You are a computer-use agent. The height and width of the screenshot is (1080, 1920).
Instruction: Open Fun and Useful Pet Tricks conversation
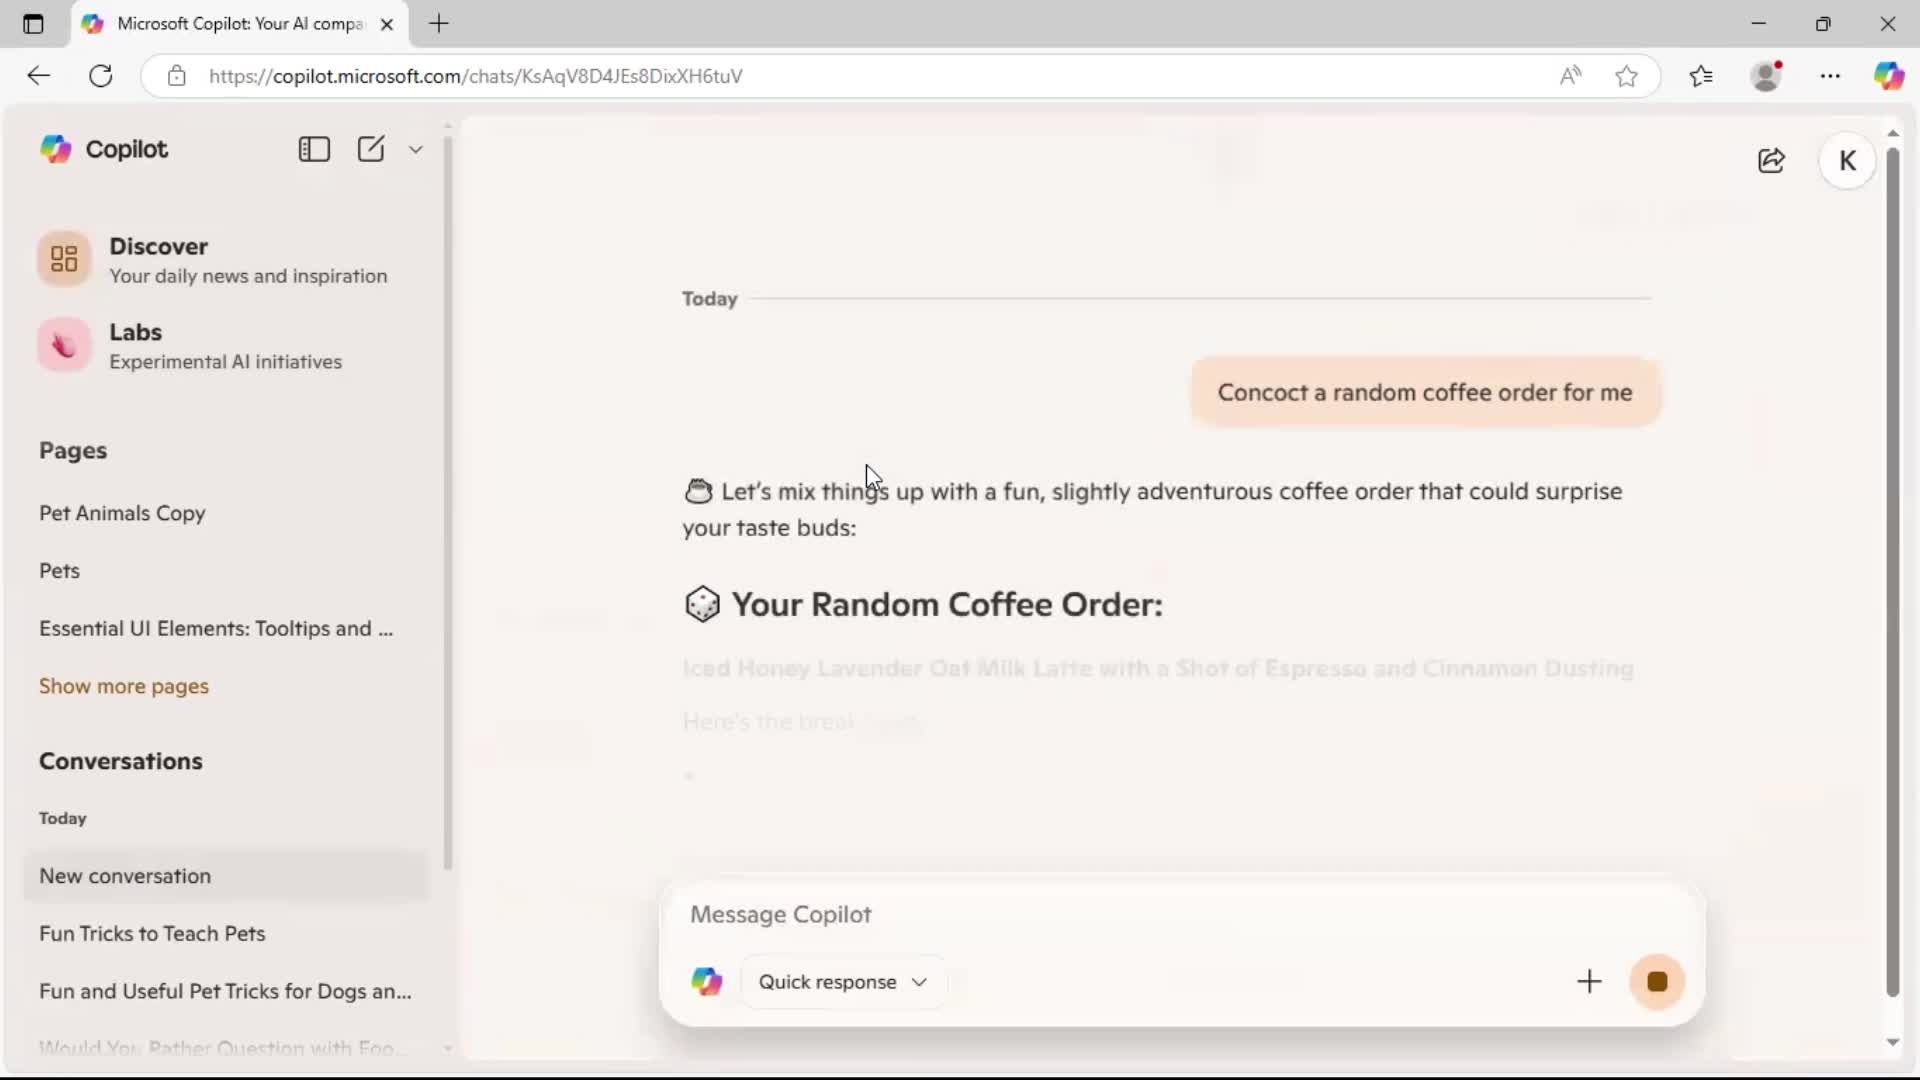[225, 991]
